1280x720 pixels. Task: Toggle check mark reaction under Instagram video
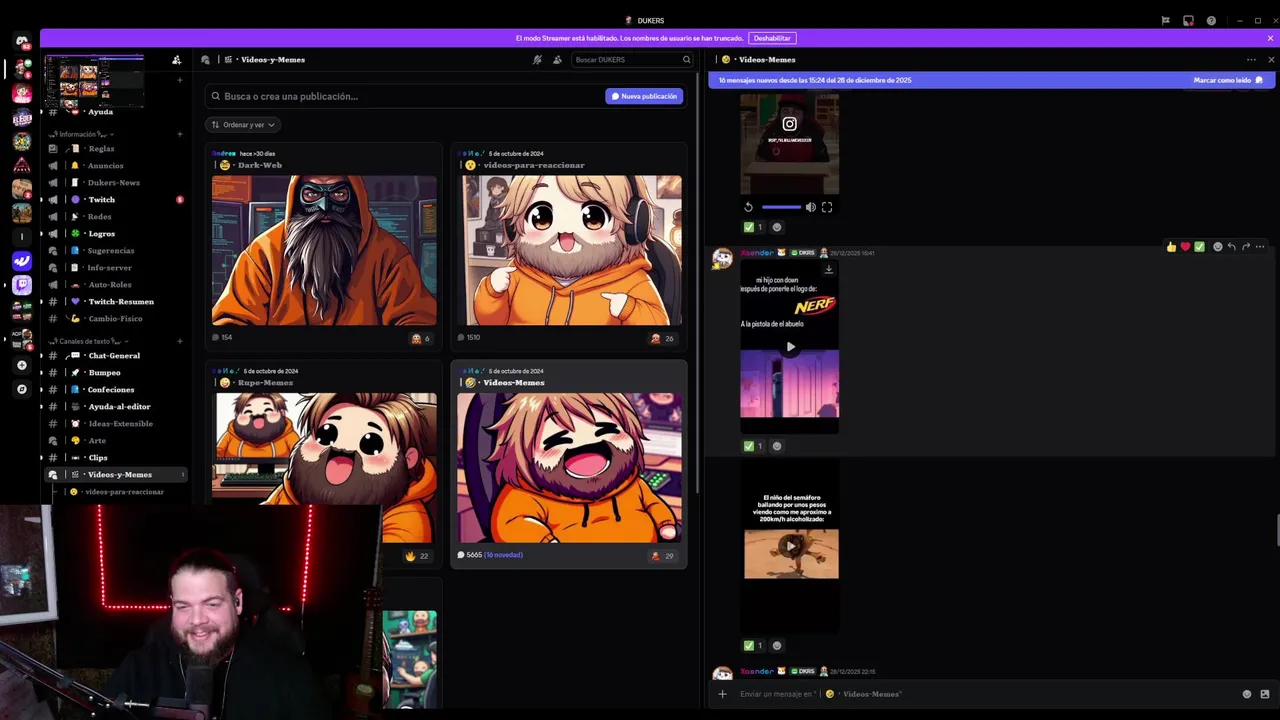click(x=753, y=227)
